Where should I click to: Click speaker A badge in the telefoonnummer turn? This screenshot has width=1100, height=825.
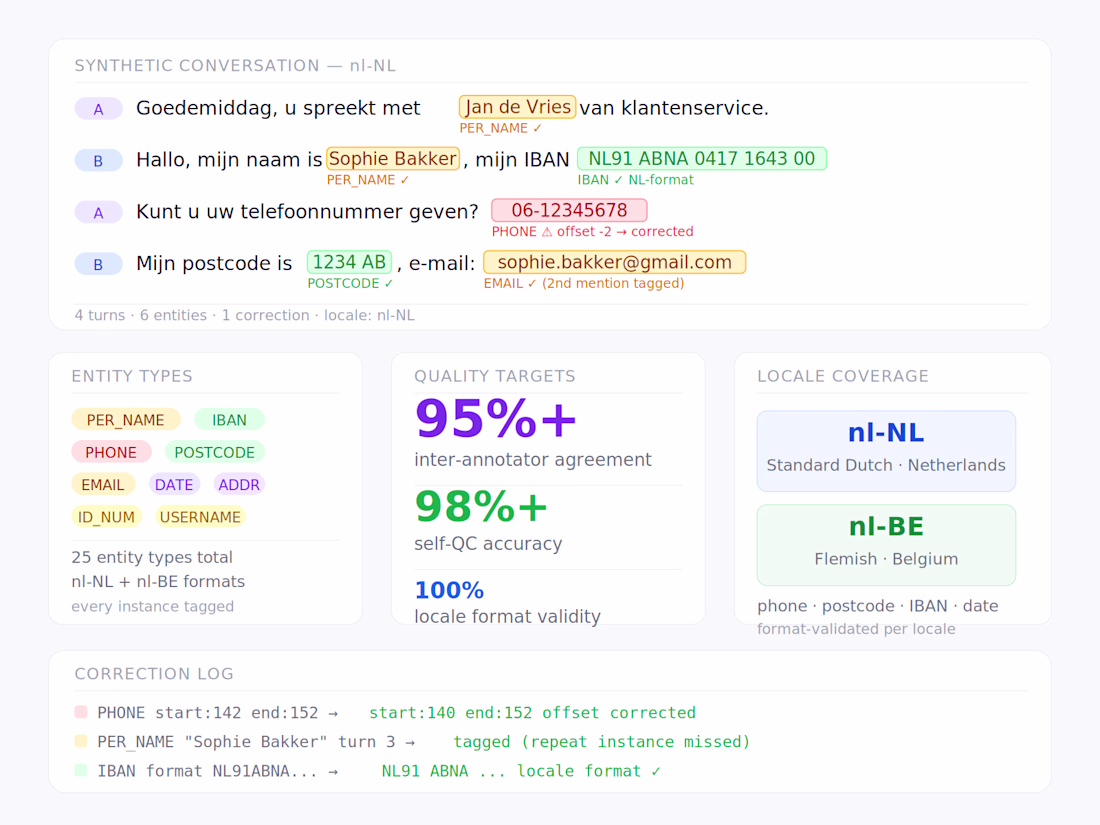98,213
